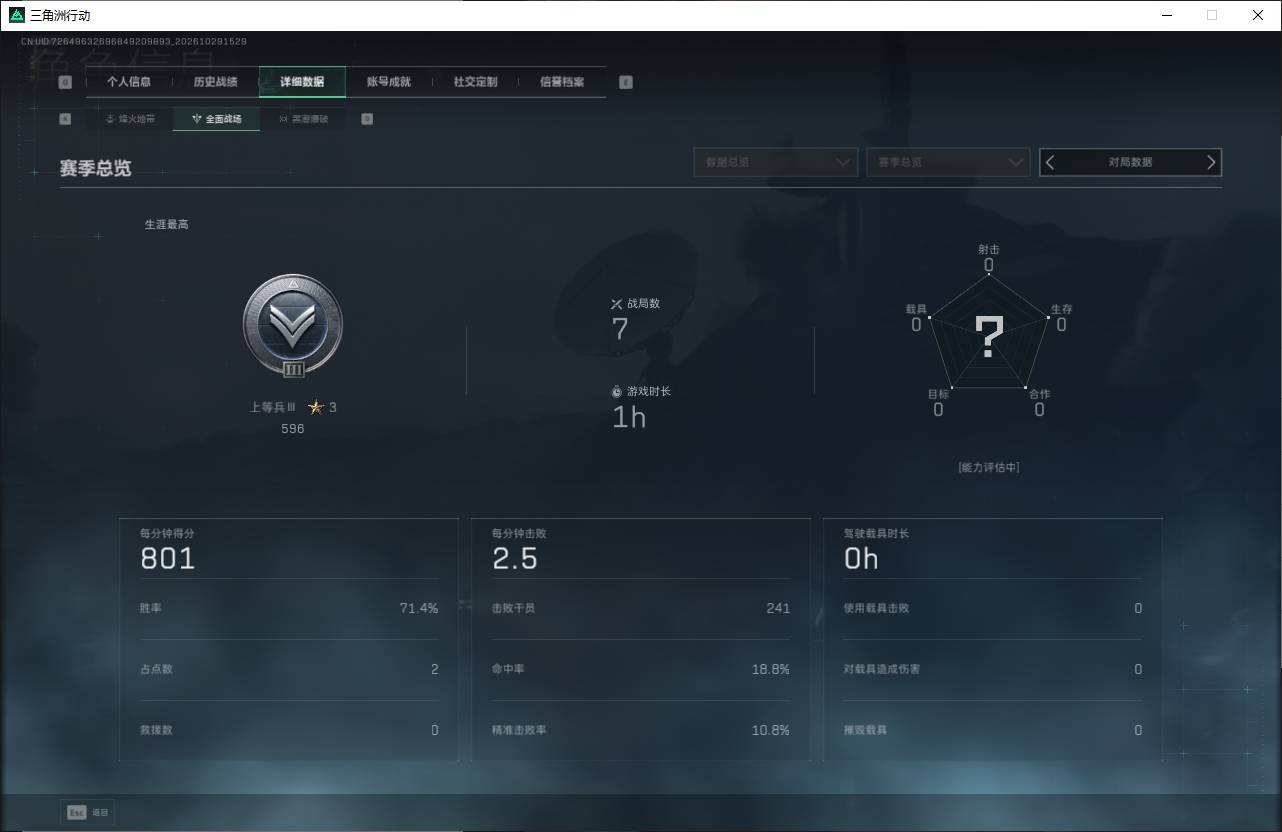Click the 击败干员 value 241
The width and height of the screenshot is (1282, 832).
(x=778, y=608)
